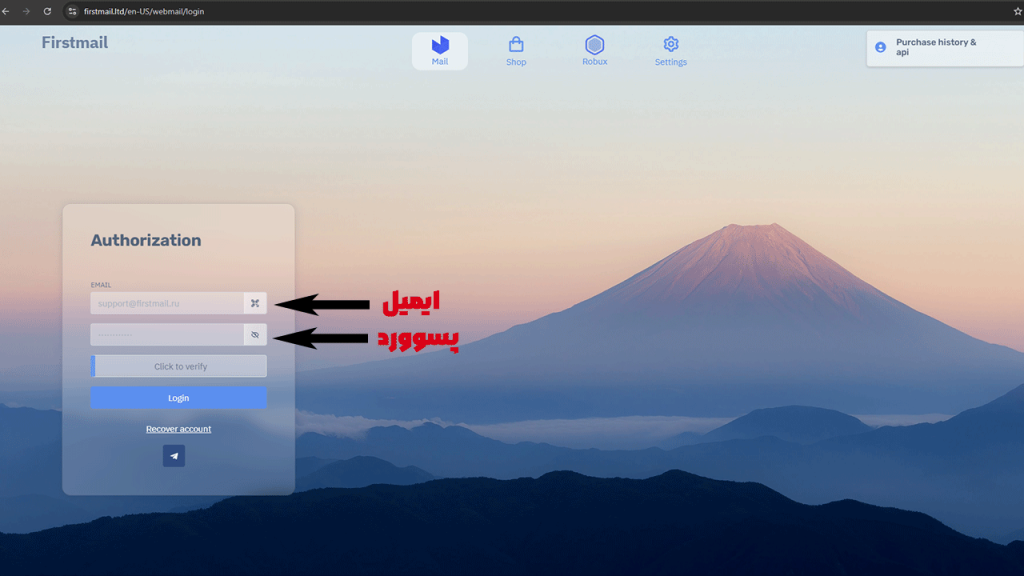Open the Mail tab
The width and height of the screenshot is (1024, 576).
coord(440,51)
